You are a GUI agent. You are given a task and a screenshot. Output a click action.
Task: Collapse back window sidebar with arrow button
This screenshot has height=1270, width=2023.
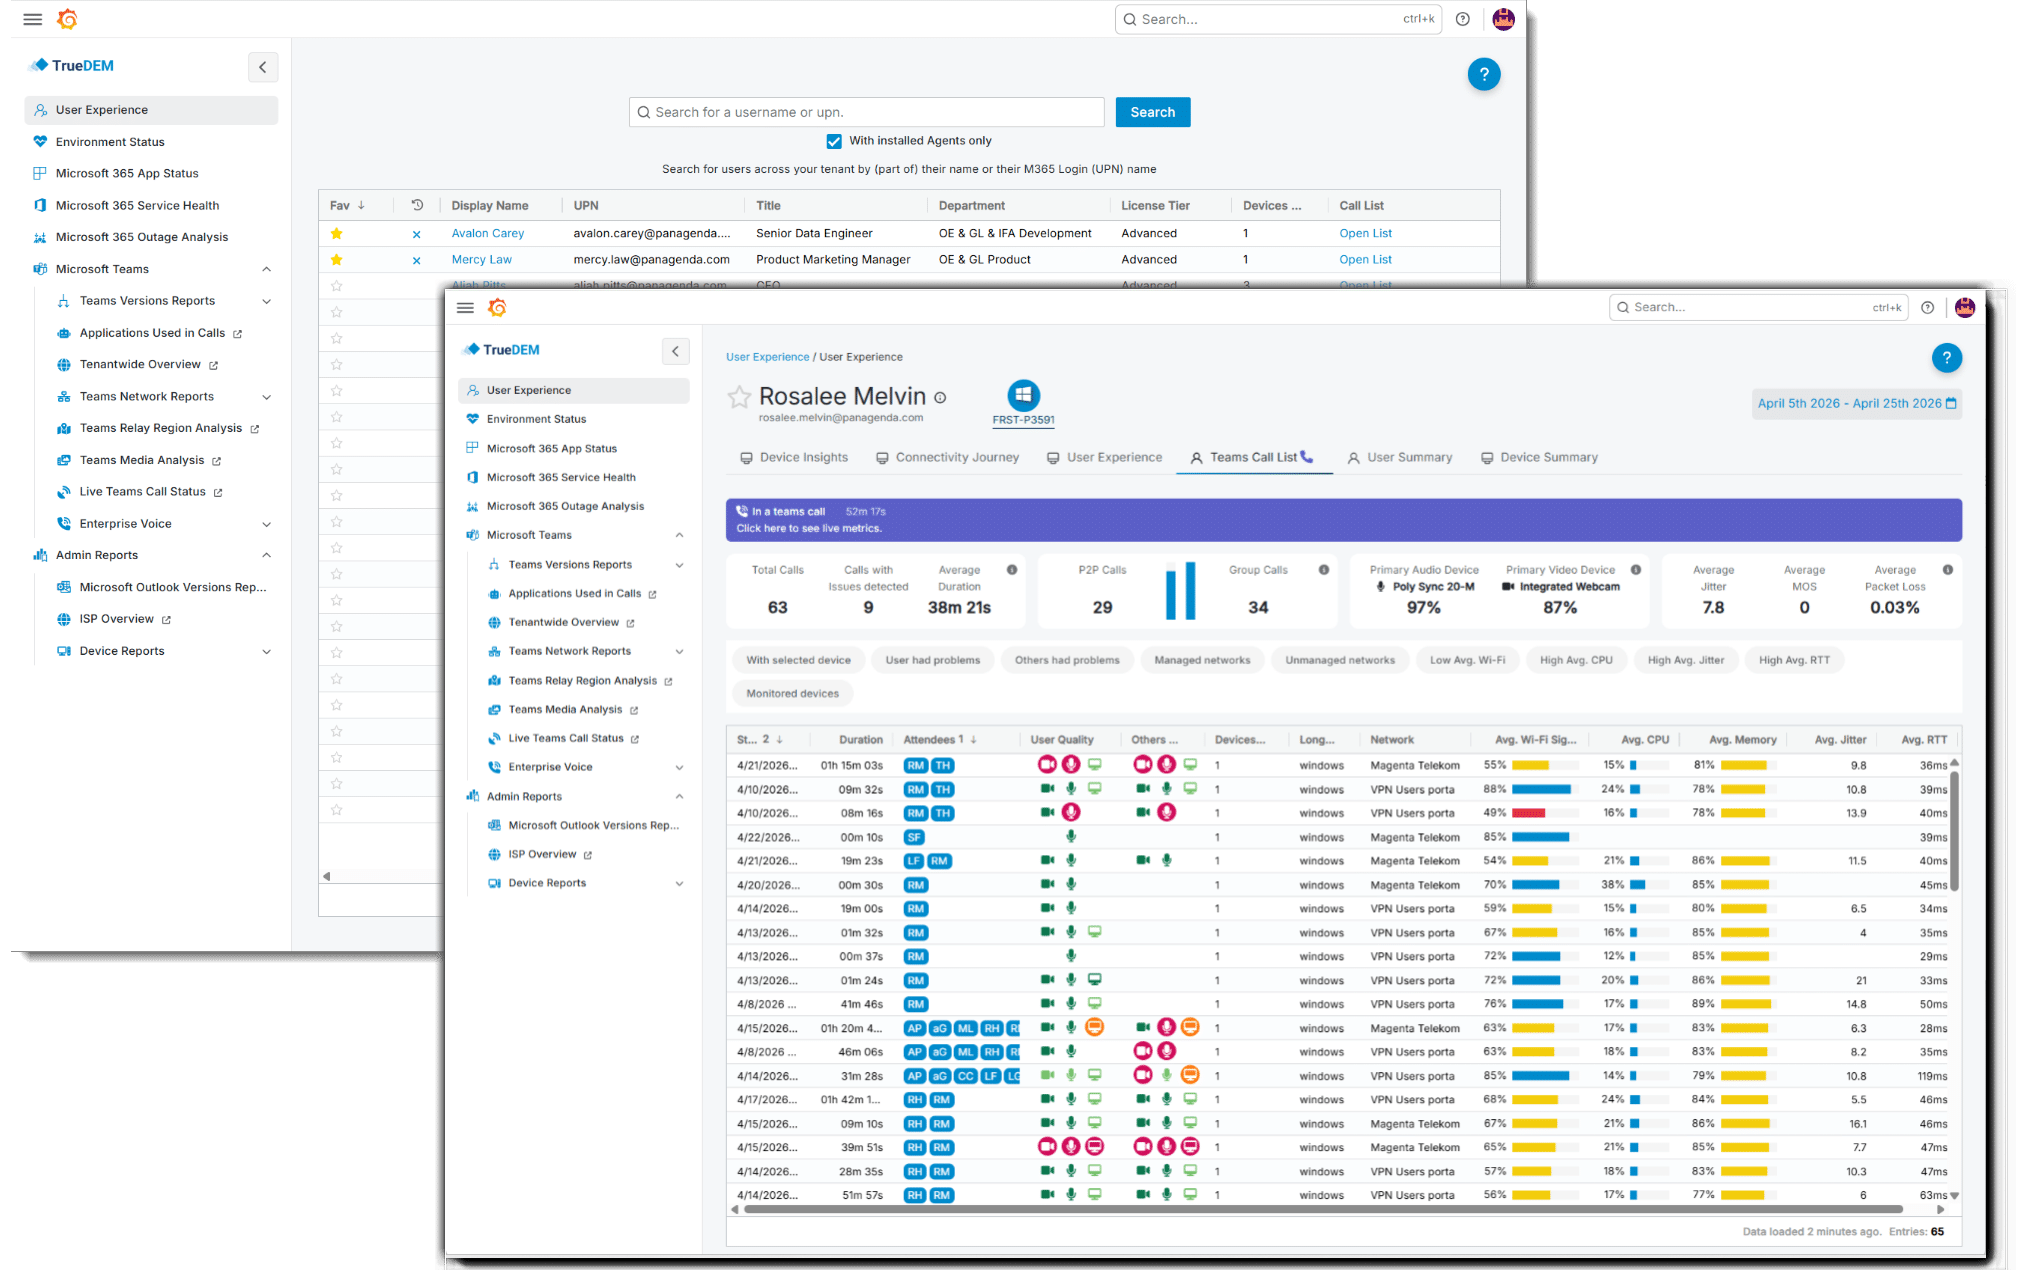click(263, 67)
